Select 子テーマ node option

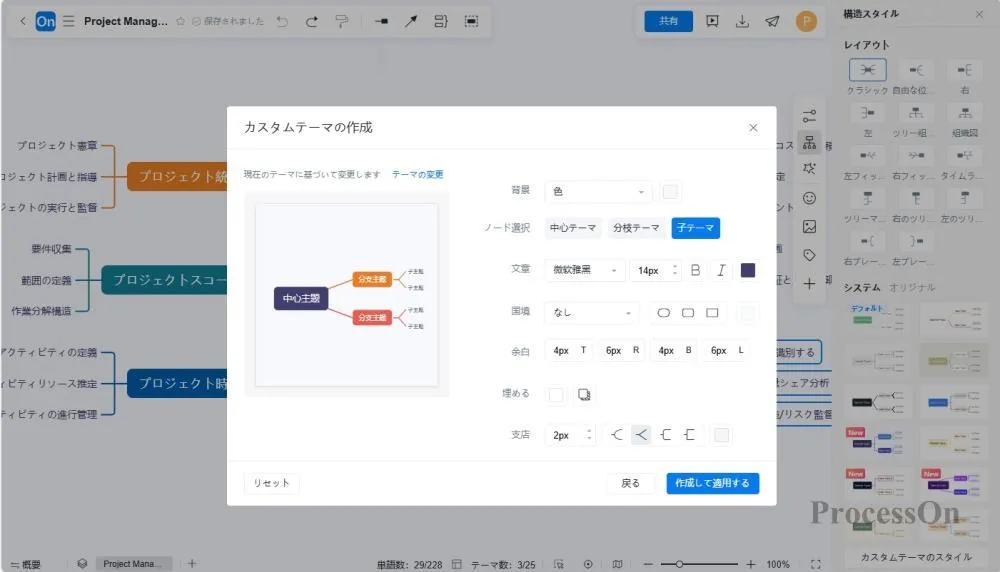pyautogui.click(x=696, y=228)
